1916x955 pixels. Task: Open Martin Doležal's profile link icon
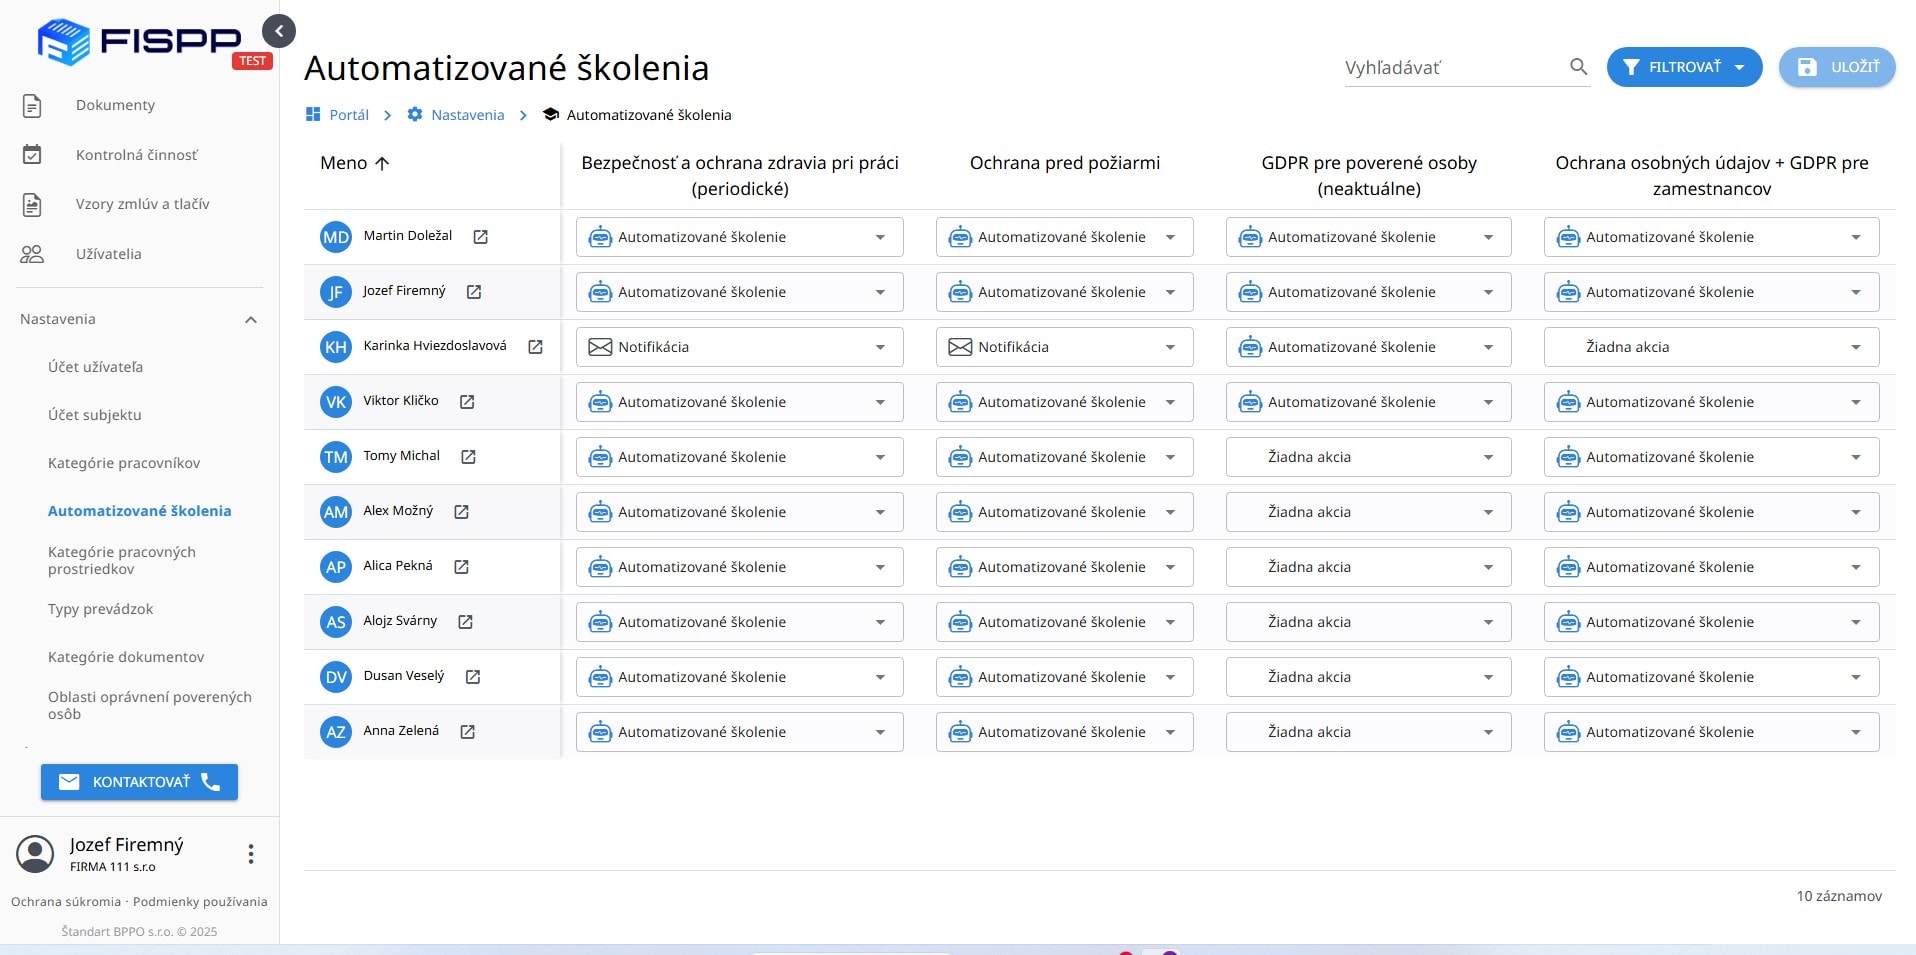480,237
